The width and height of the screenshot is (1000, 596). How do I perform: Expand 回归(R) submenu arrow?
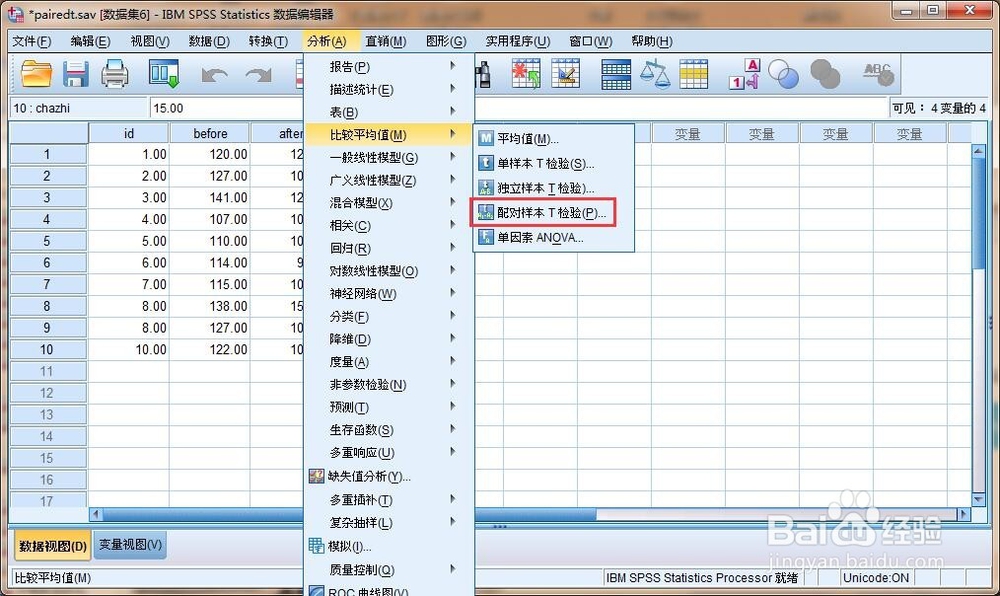tap(452, 247)
